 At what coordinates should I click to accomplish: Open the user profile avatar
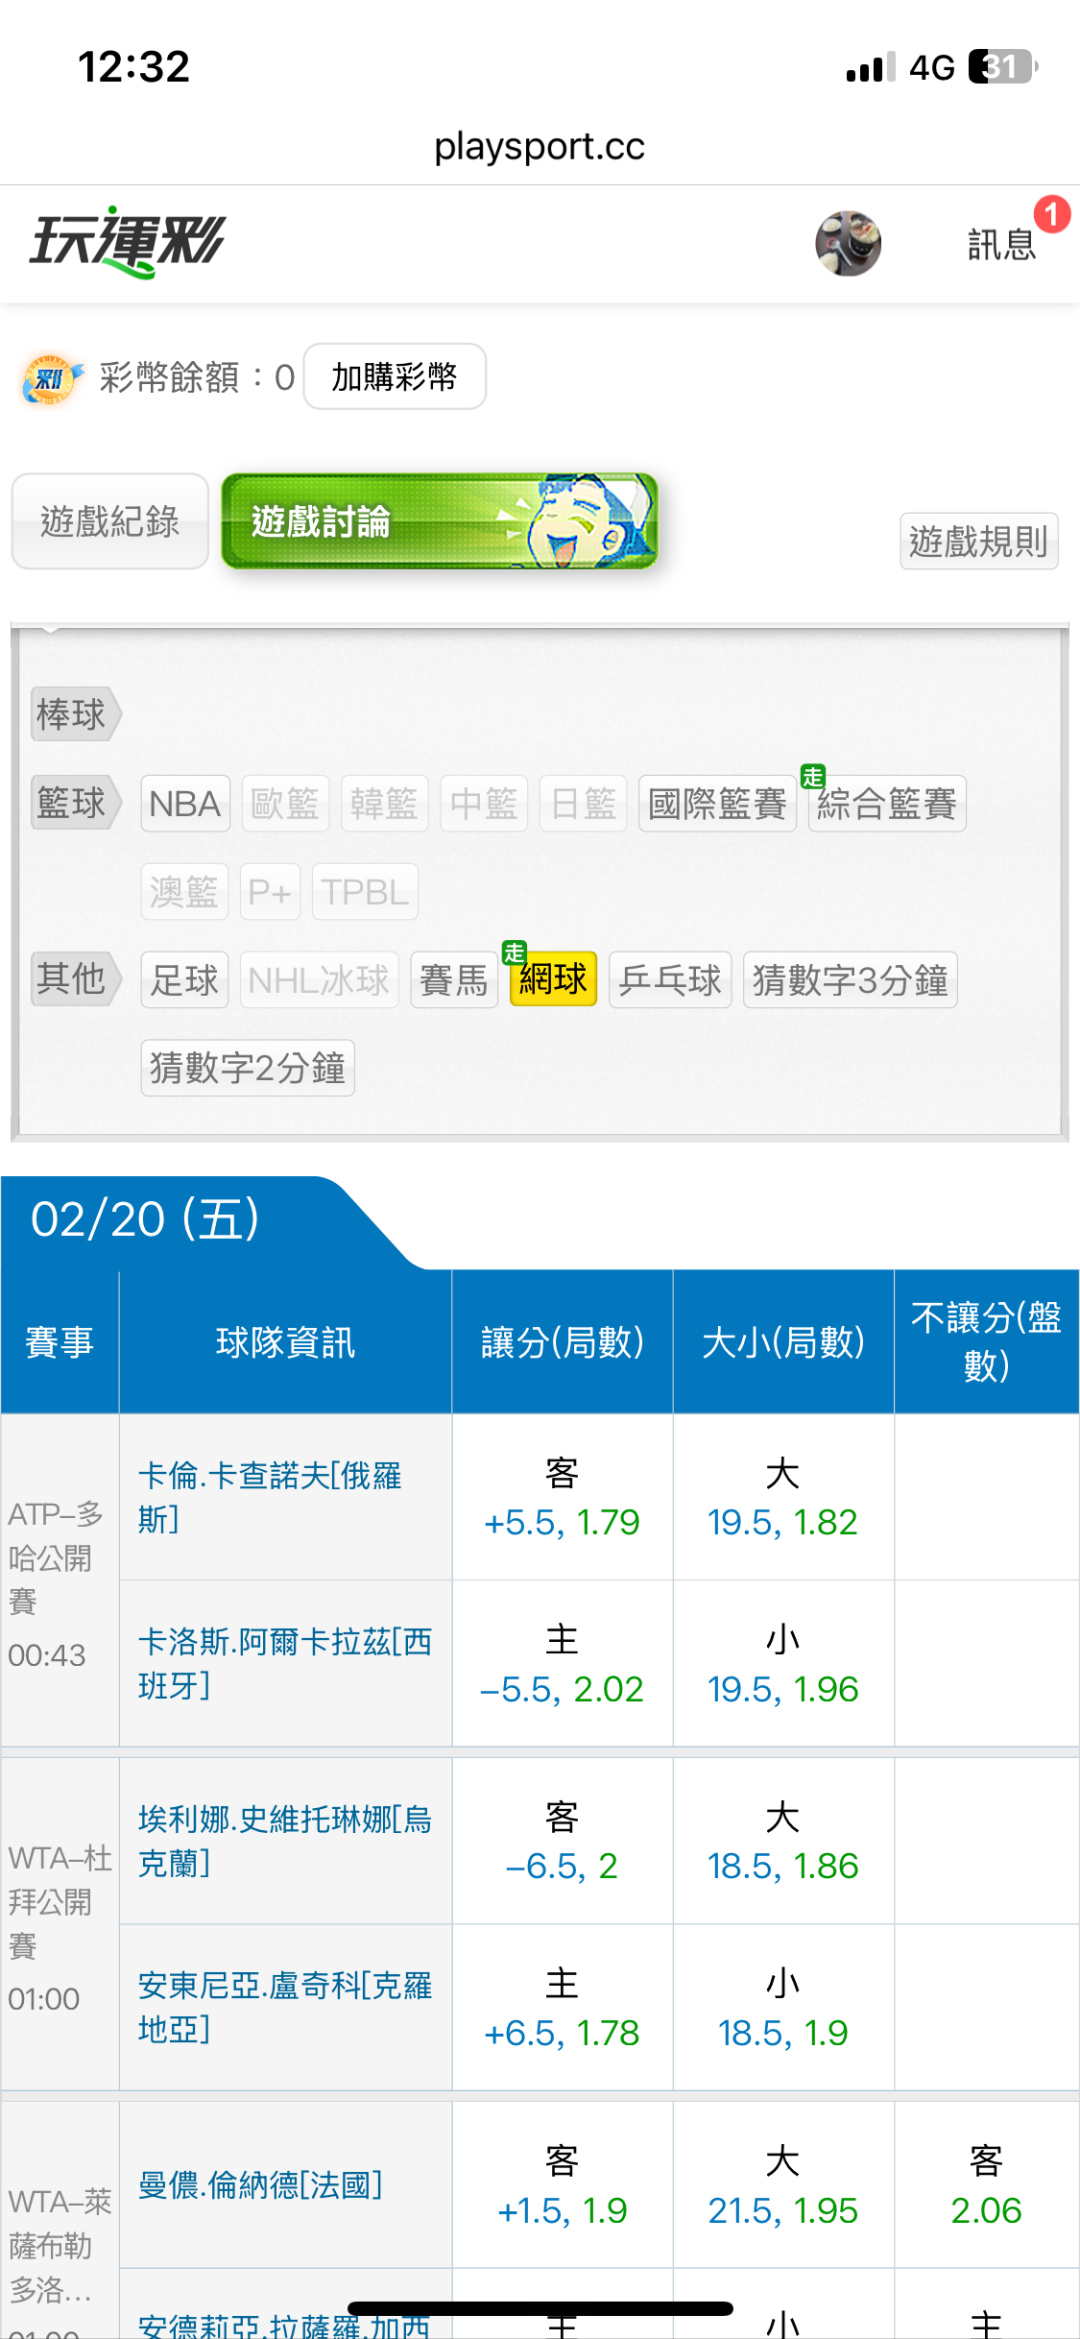point(848,243)
